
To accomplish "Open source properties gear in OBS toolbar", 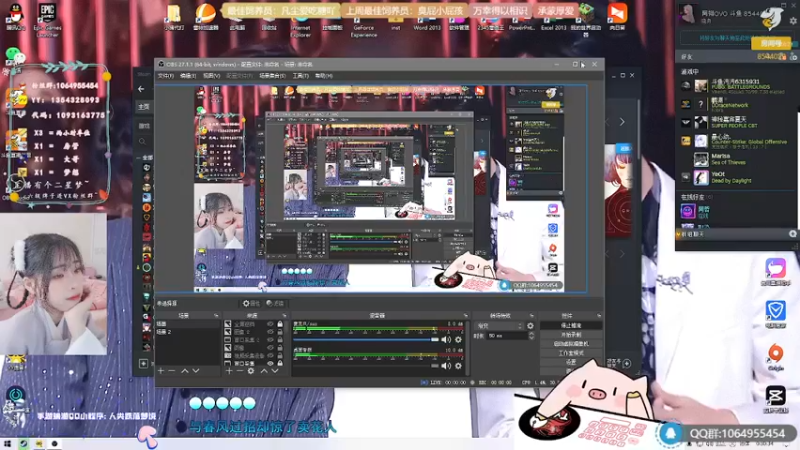I will pos(250,304).
